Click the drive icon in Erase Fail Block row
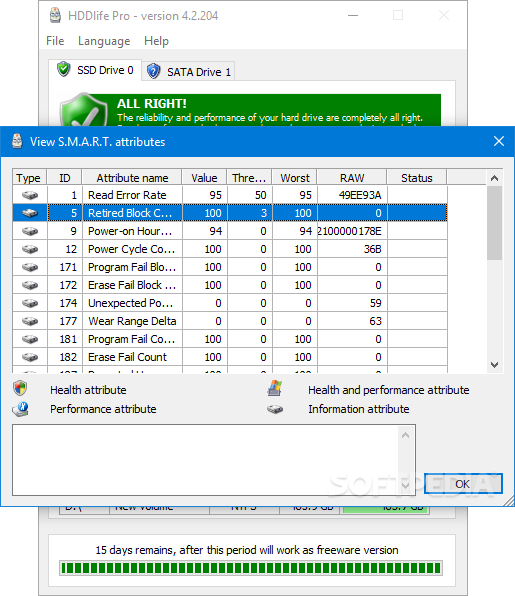Viewport: 515px width, 596px height. coord(30,285)
